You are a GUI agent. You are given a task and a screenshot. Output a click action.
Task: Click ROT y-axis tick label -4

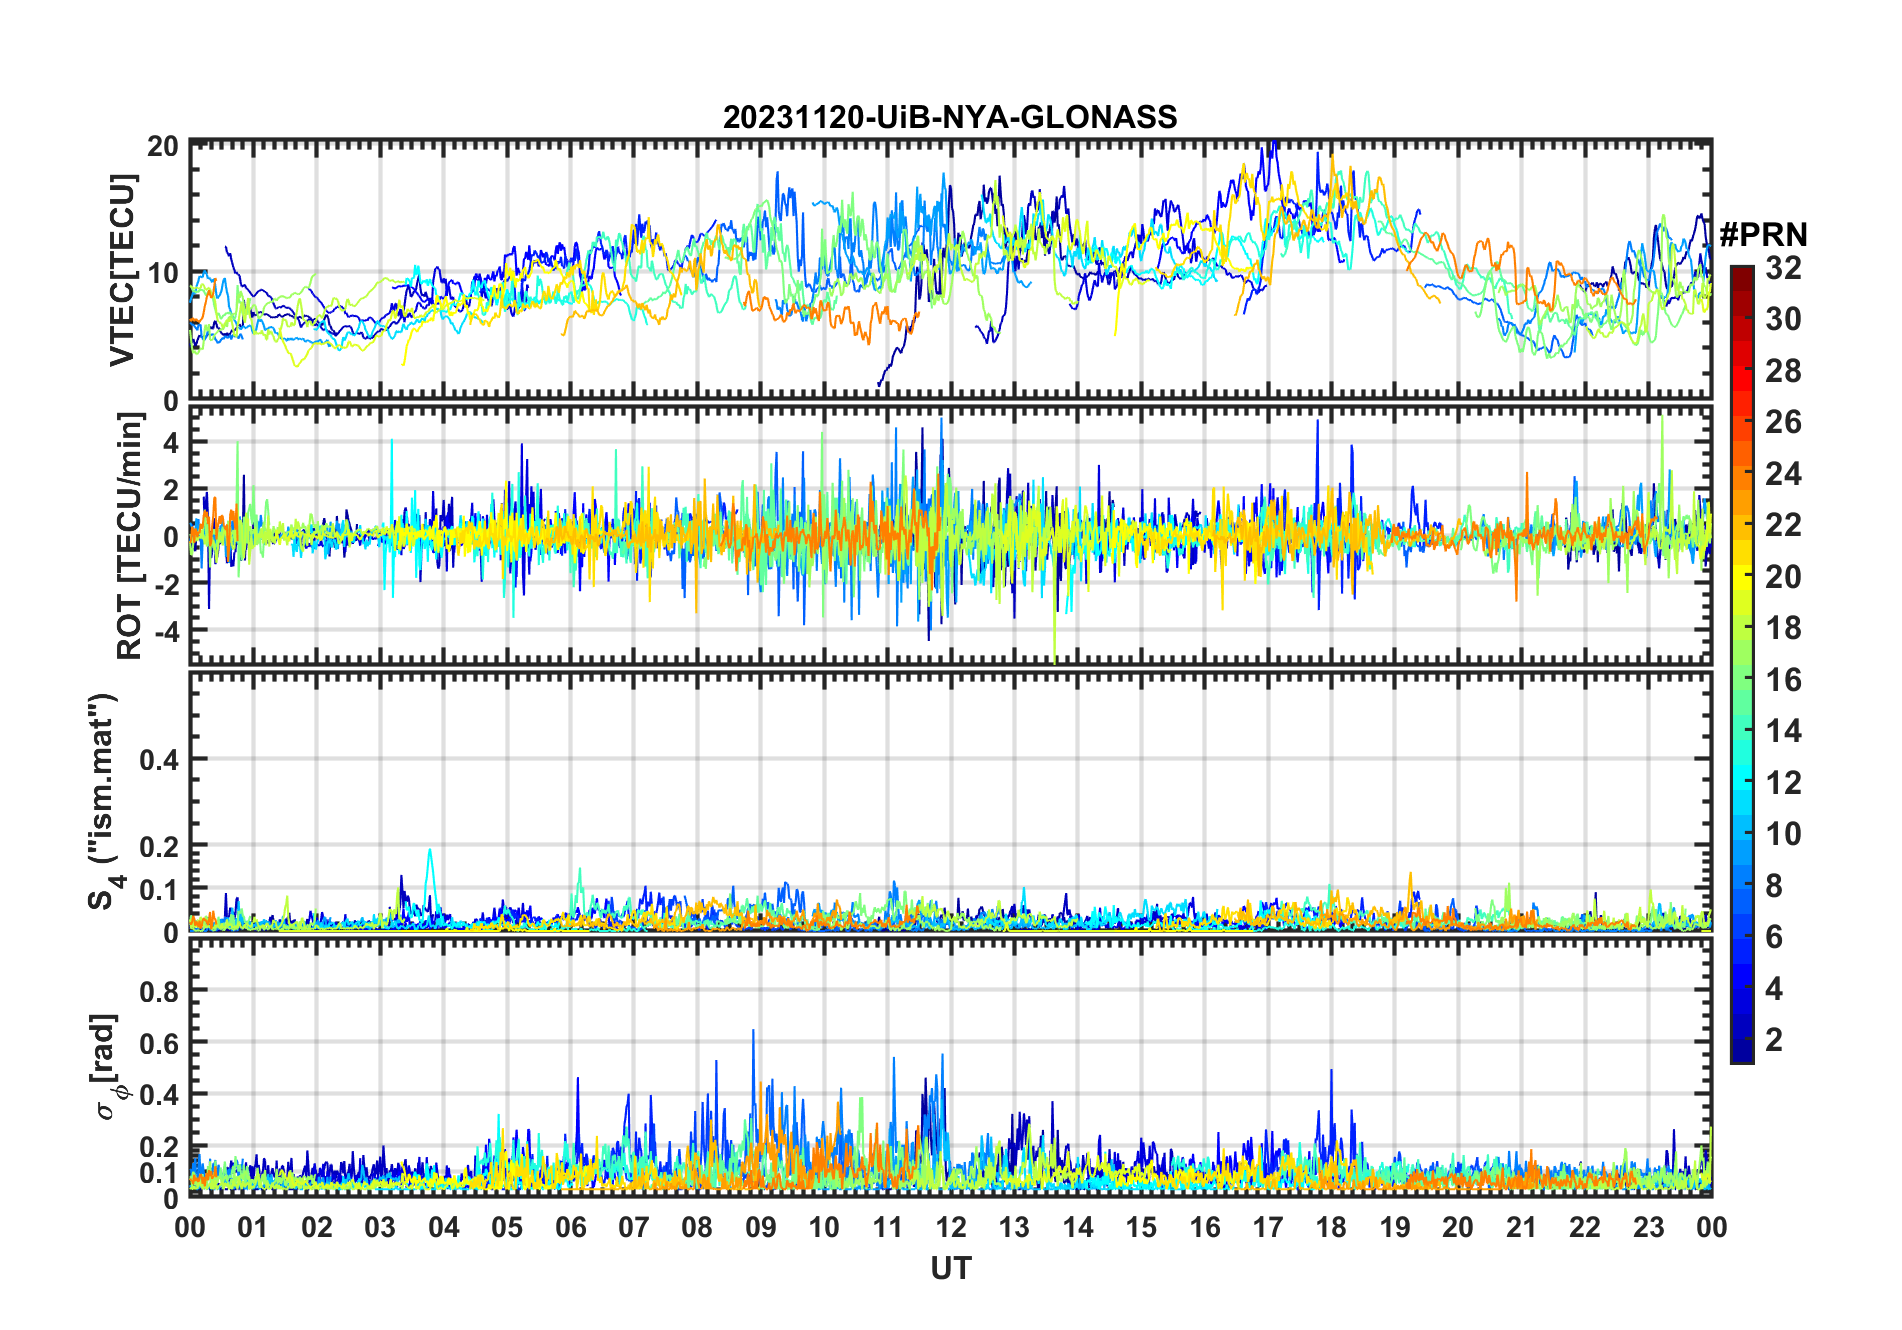(165, 631)
